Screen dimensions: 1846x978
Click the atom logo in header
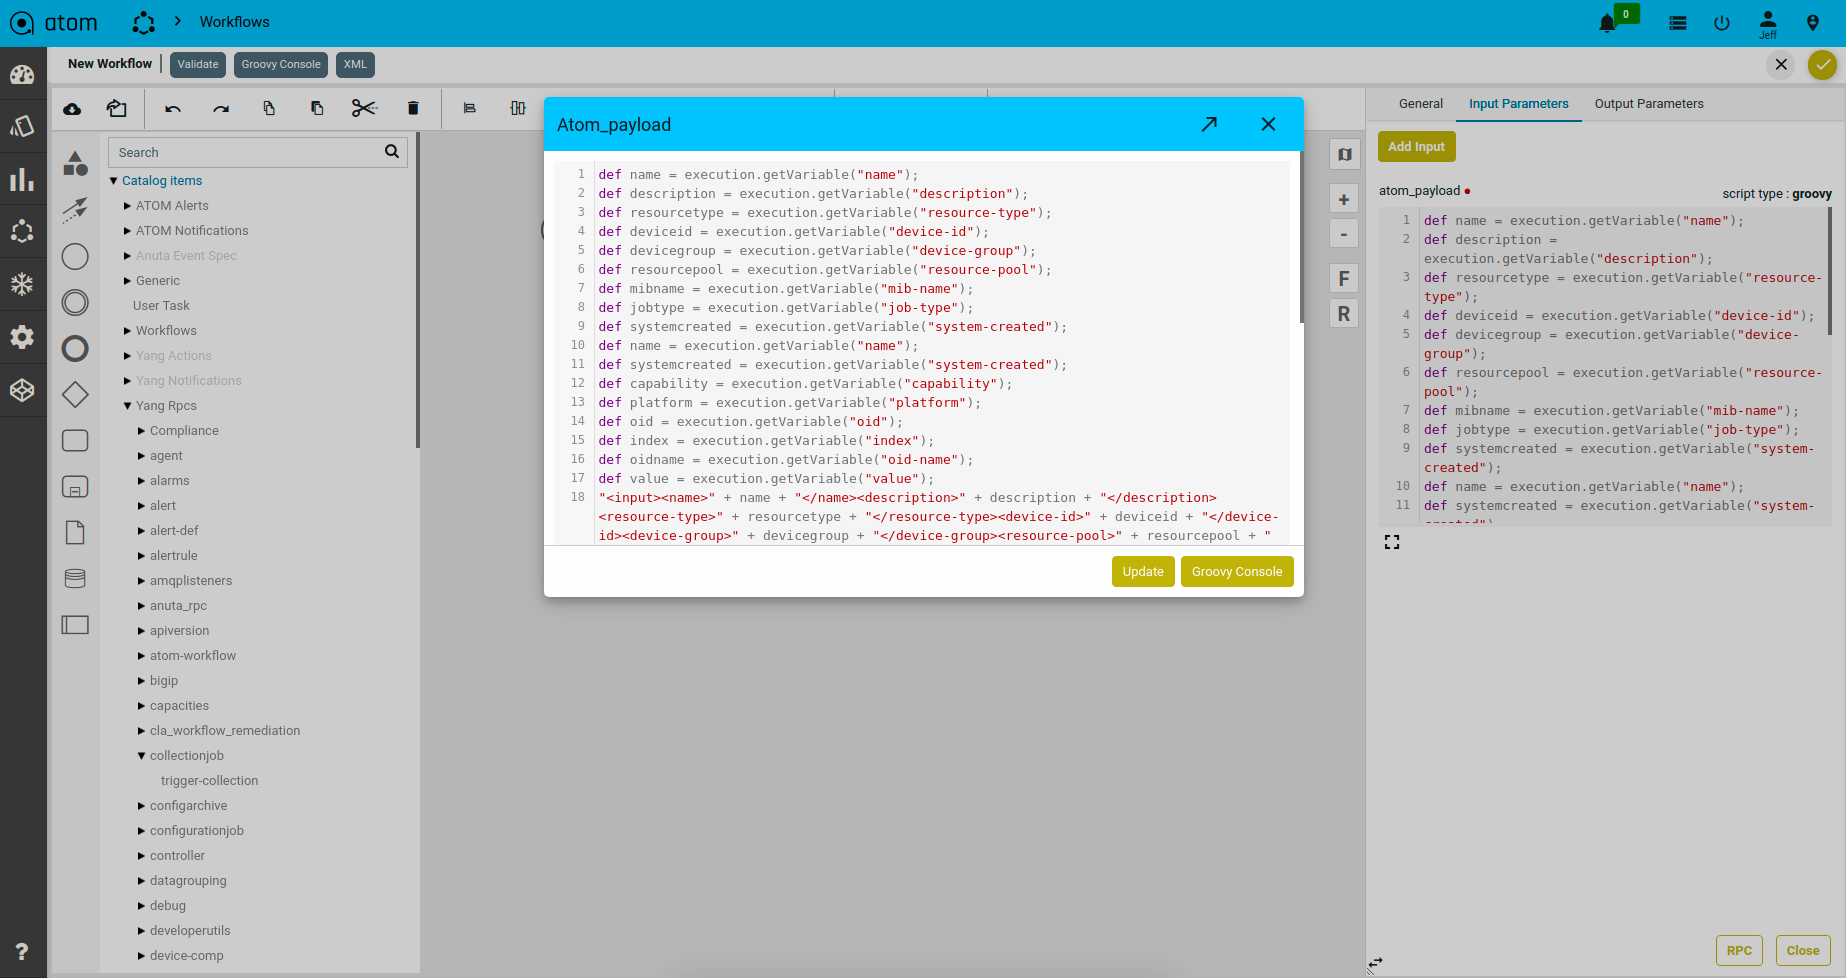(x=53, y=23)
